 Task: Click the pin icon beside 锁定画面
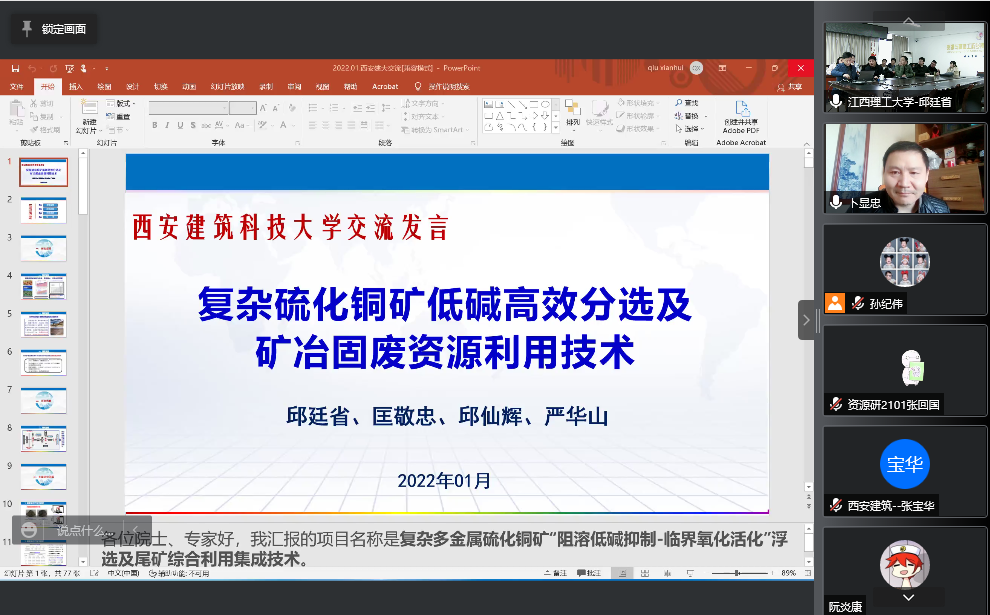(26, 29)
